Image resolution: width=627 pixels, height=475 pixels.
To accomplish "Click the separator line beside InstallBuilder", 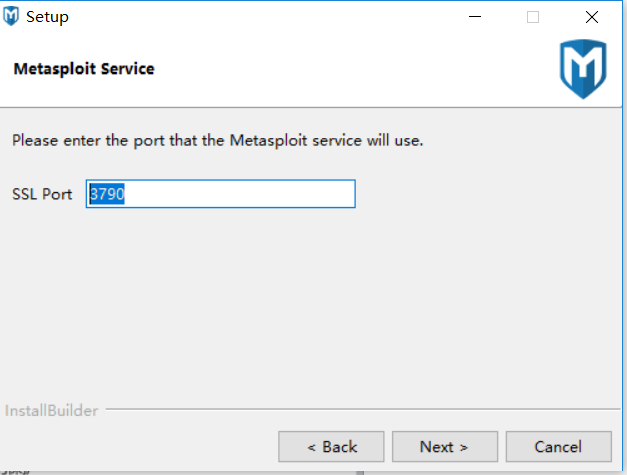I will tap(360, 410).
